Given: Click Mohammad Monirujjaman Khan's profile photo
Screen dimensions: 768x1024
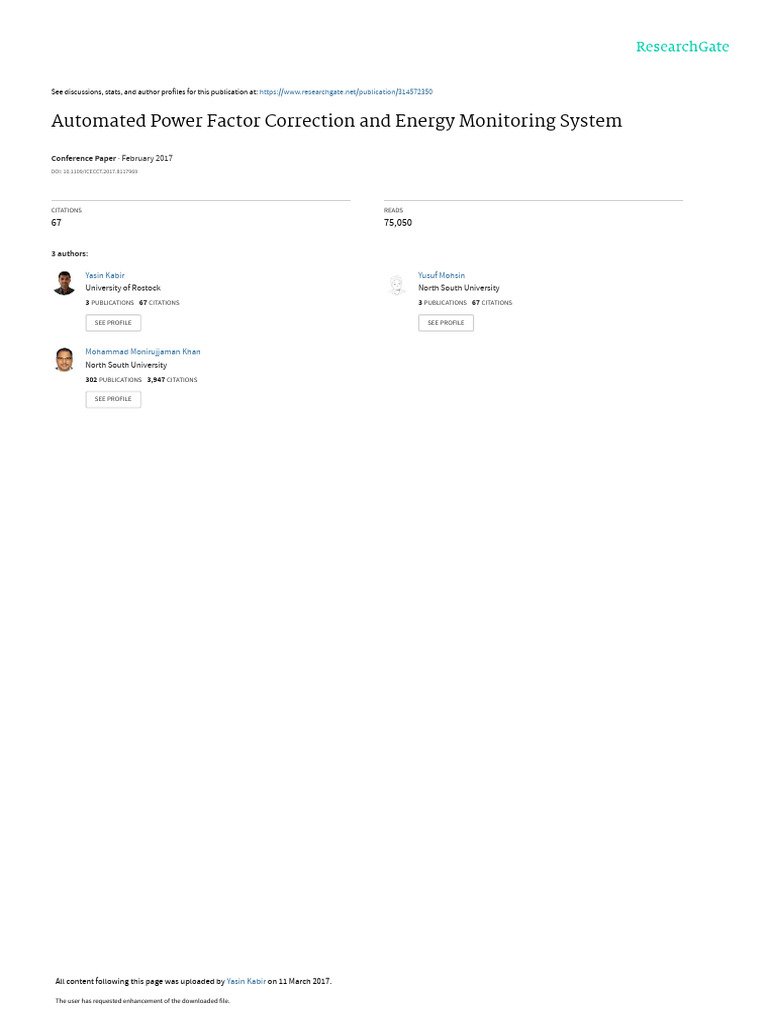Looking at the screenshot, I should tap(64, 359).
